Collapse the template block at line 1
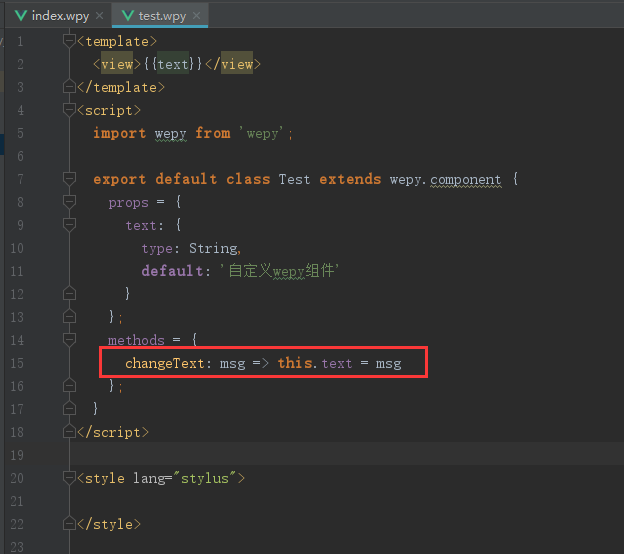 click(69, 40)
